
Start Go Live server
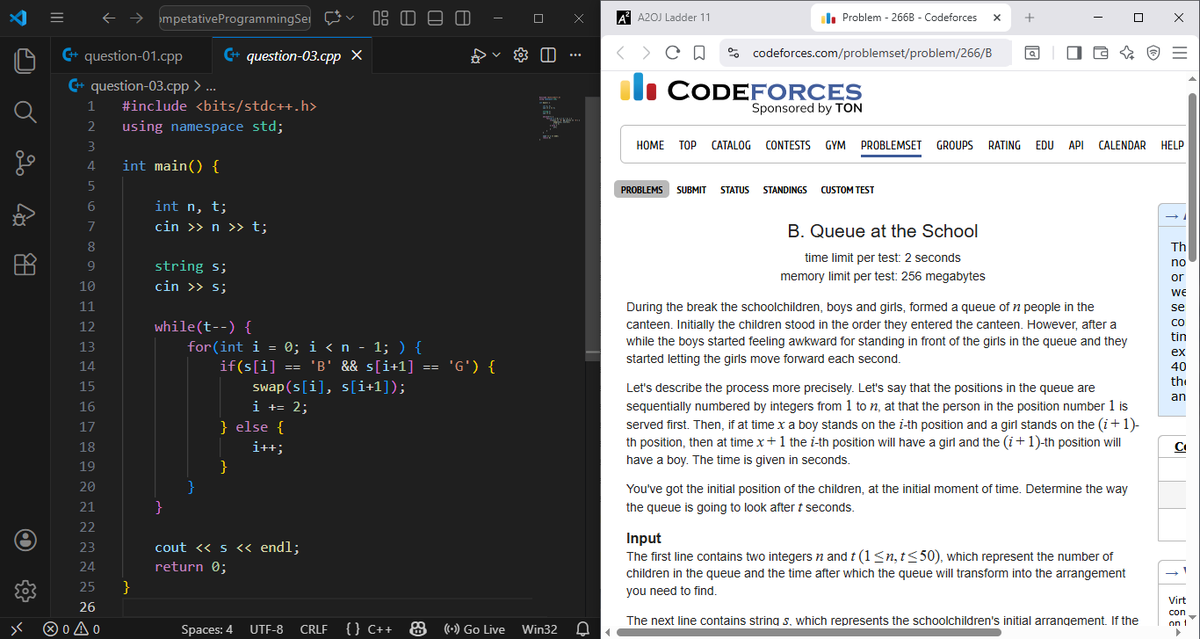coord(473,629)
